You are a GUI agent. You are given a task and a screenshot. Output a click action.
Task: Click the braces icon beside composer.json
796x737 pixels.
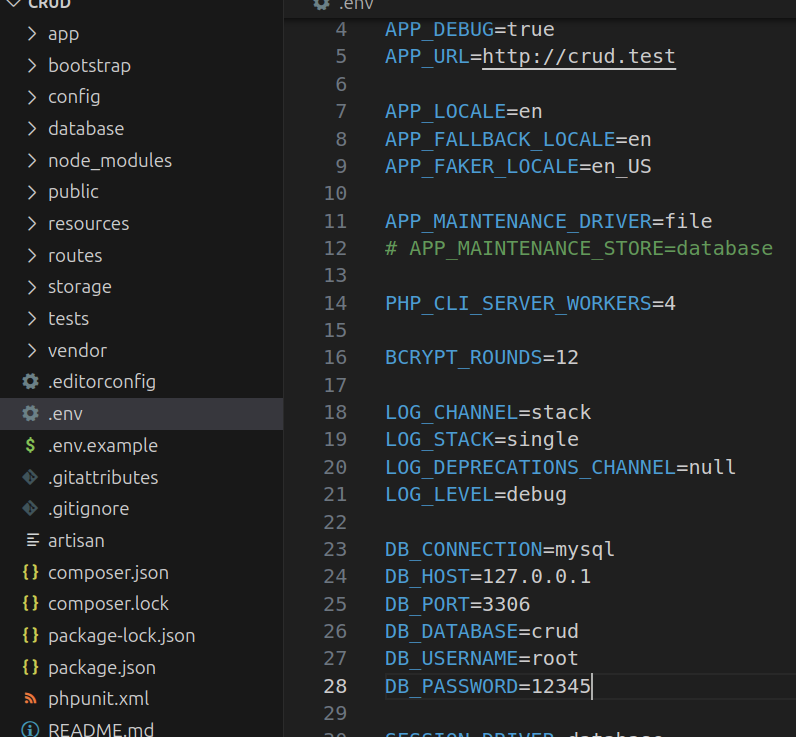tap(31, 573)
